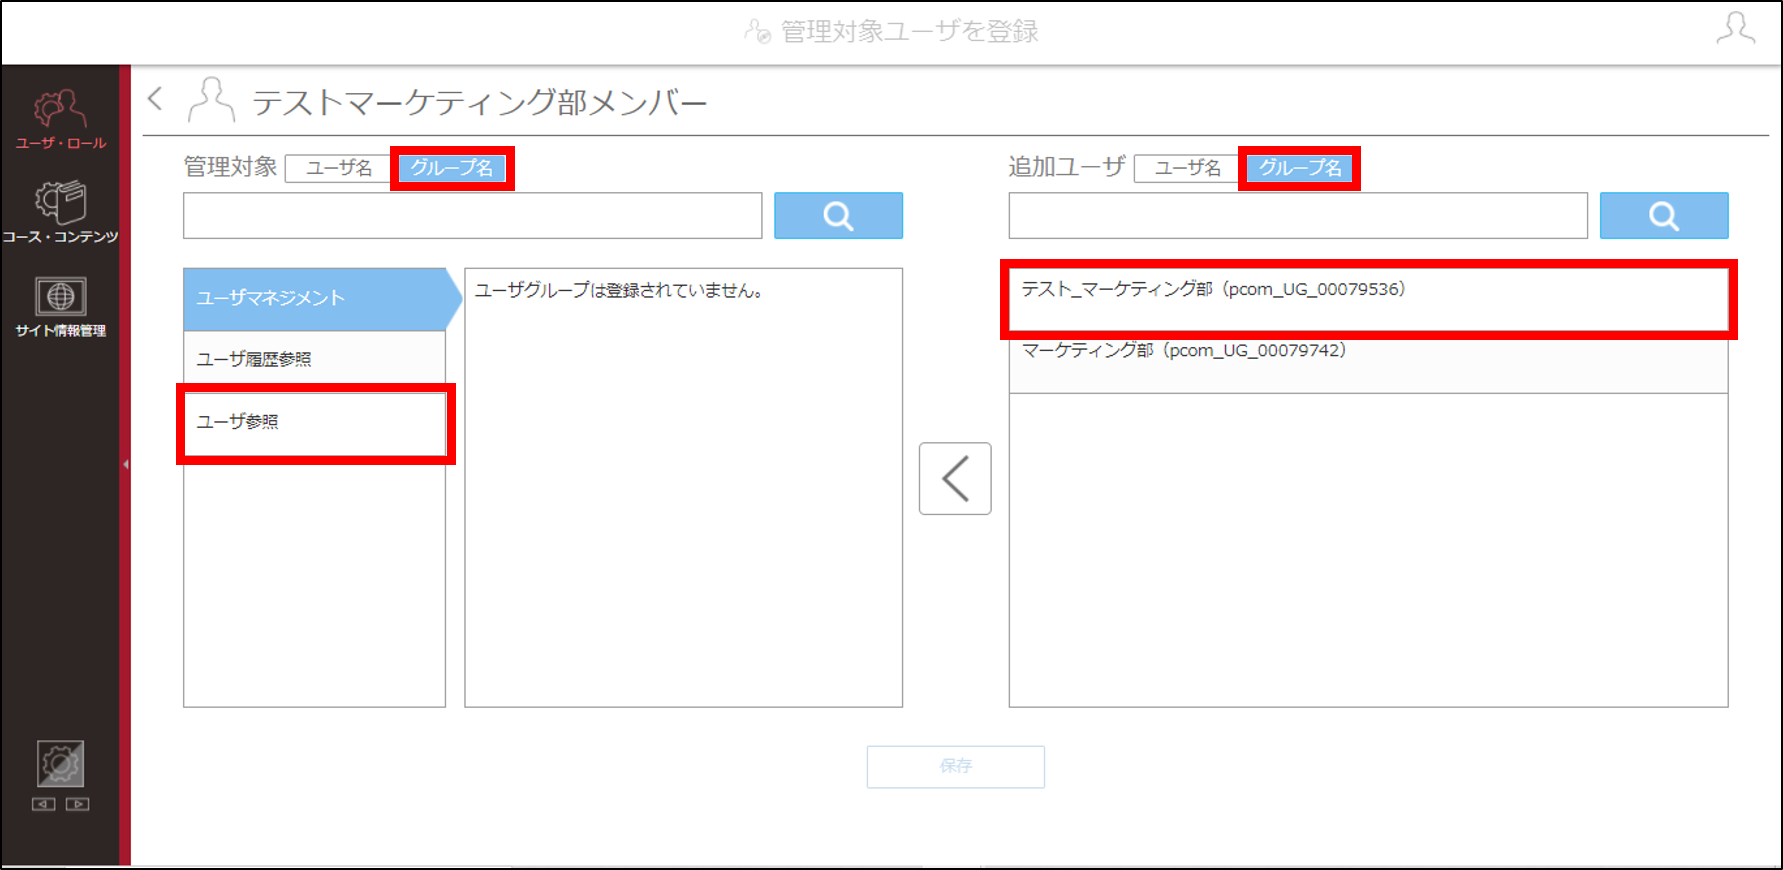The image size is (1783, 870).
Task: Open the user profile icon at top right
Action: (1736, 29)
